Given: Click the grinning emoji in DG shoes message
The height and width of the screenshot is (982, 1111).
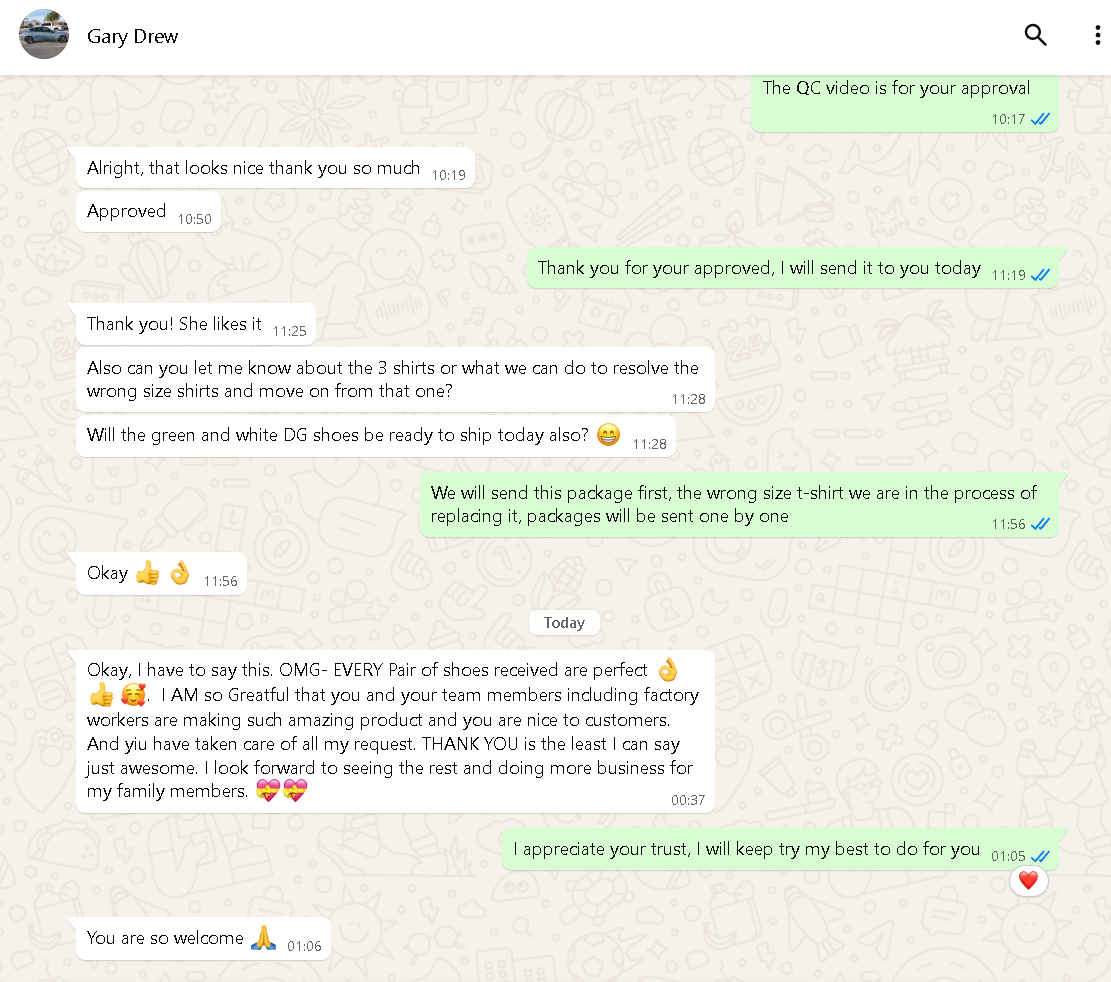Looking at the screenshot, I should tap(607, 435).
